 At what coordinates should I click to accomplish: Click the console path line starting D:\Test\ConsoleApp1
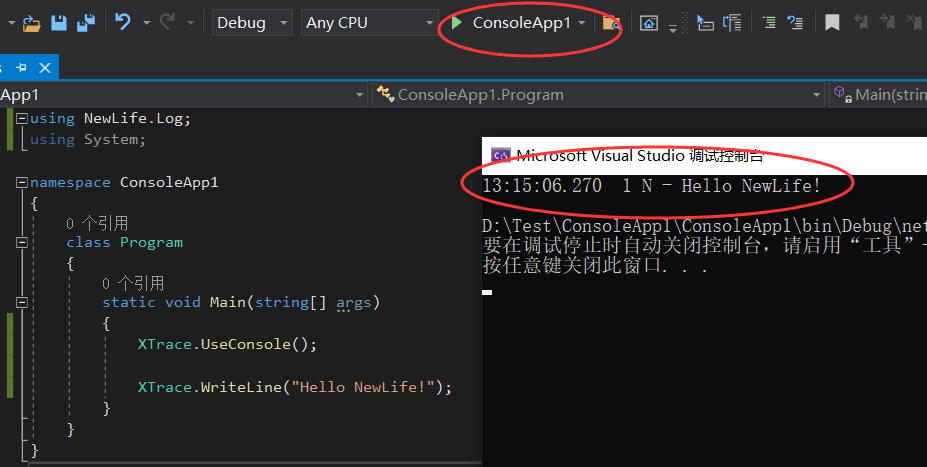[x=704, y=226]
